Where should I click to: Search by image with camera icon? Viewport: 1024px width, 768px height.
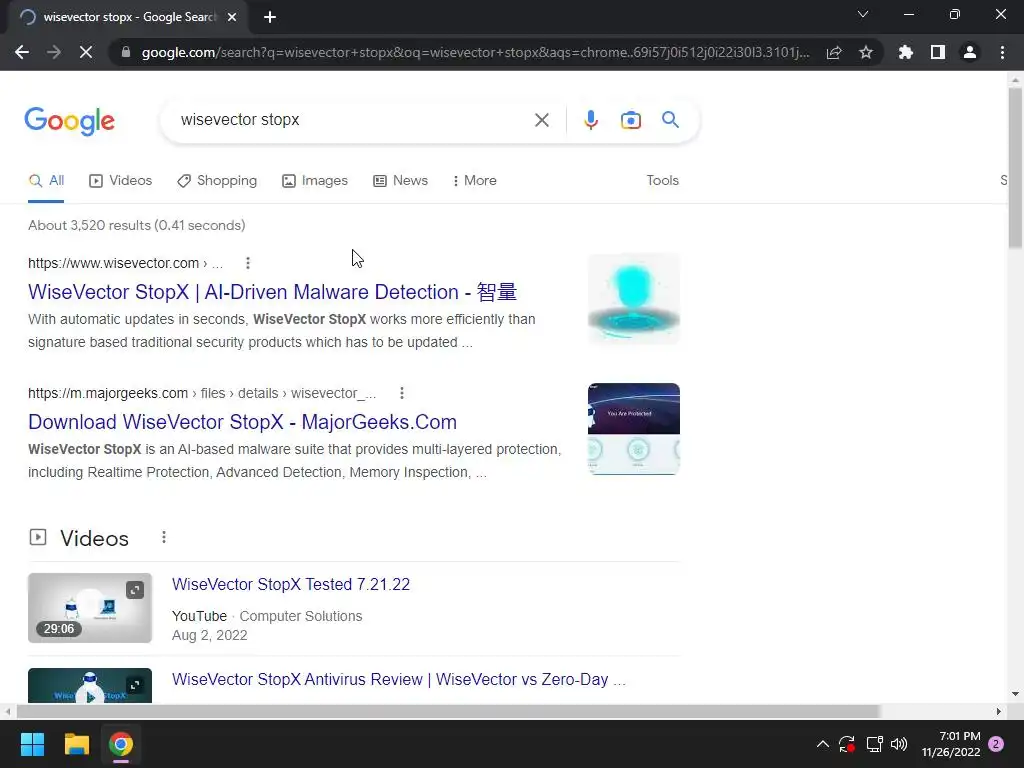point(631,120)
